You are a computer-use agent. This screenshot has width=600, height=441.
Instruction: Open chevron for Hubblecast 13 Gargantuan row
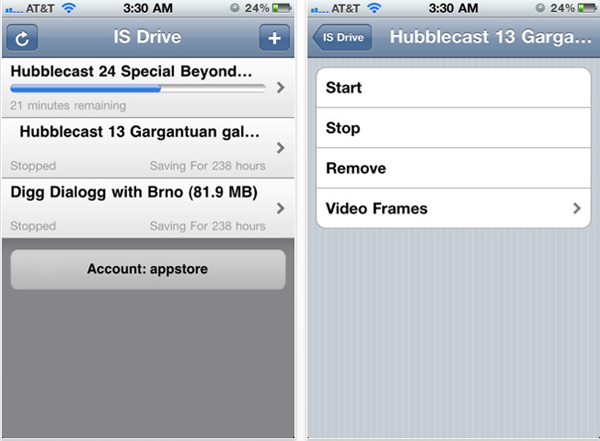280,148
